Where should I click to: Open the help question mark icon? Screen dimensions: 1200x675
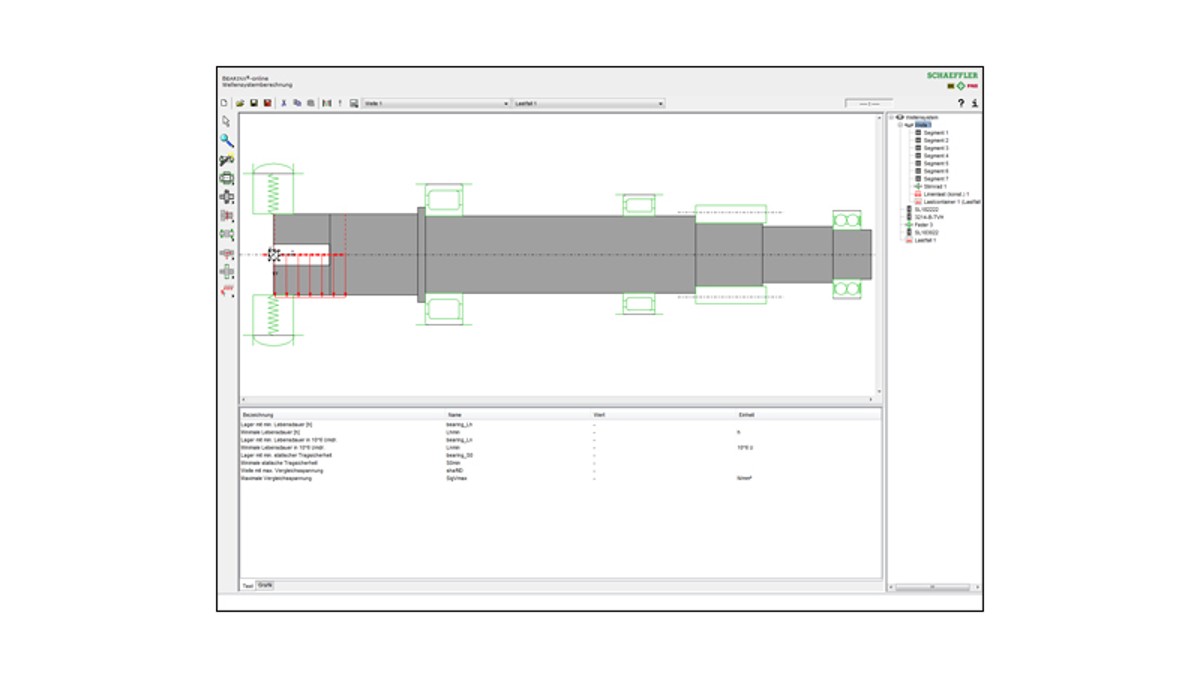[x=961, y=103]
